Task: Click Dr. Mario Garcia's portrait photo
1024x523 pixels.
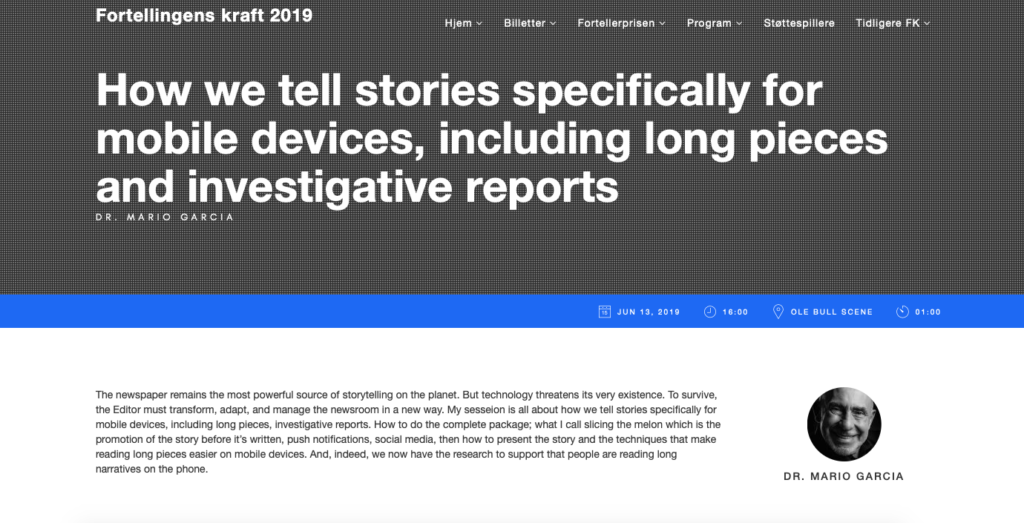Action: (844, 424)
